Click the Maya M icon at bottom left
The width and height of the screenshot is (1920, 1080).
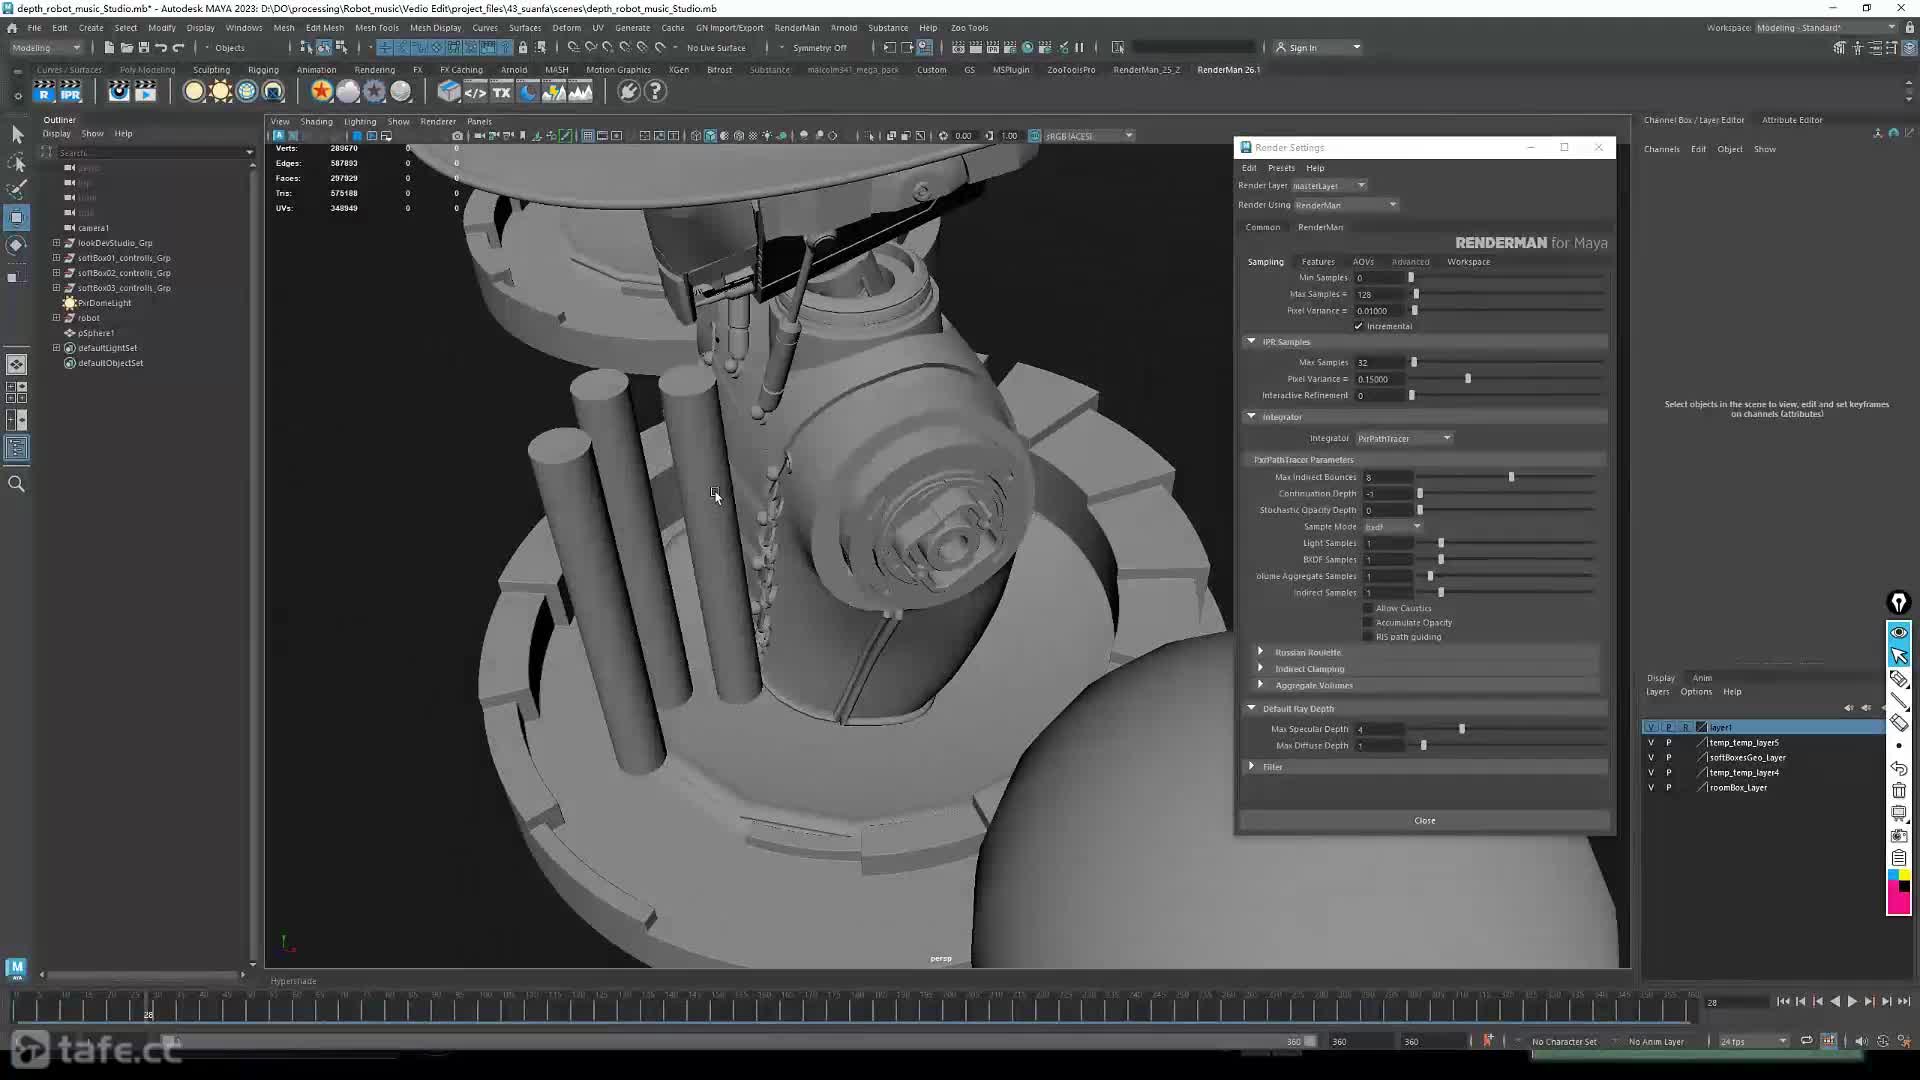[16, 967]
